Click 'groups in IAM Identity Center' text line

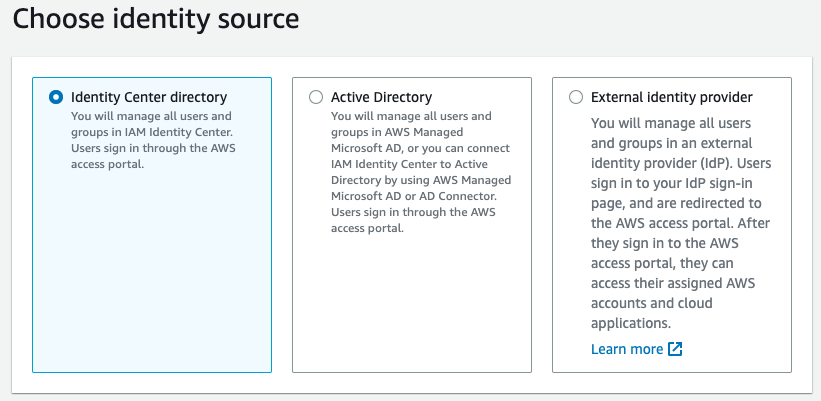click(152, 132)
